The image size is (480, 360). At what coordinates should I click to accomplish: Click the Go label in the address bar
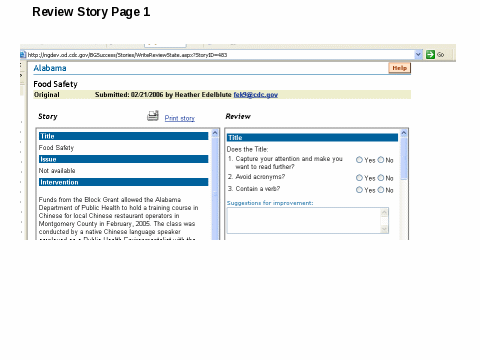pos(440,55)
